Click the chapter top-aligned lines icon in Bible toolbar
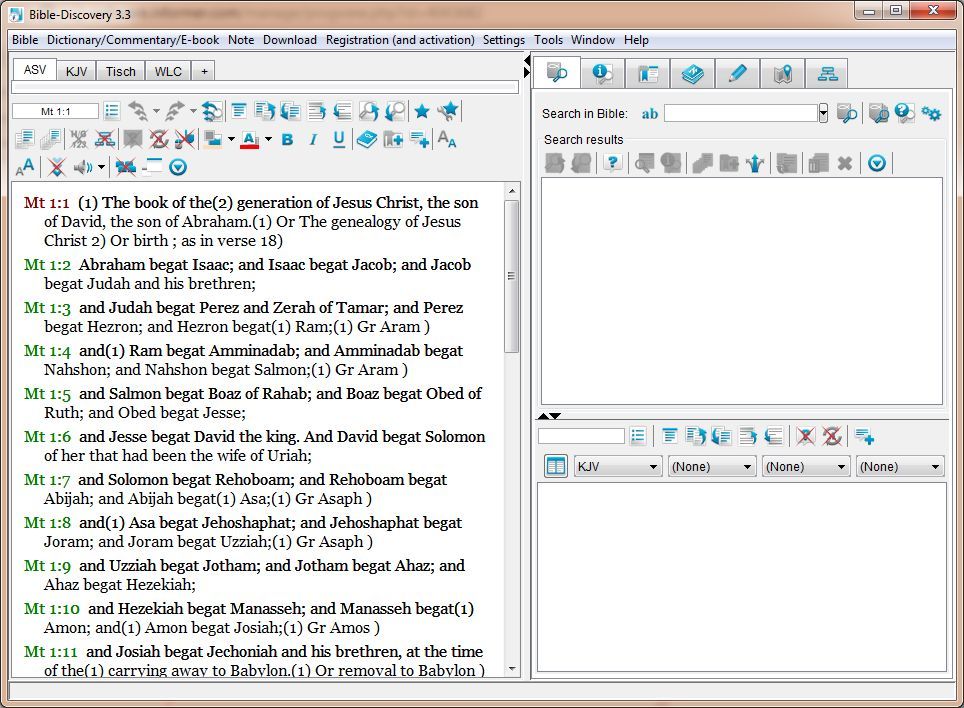Viewport: 964px width, 708px height. pyautogui.click(x=239, y=111)
